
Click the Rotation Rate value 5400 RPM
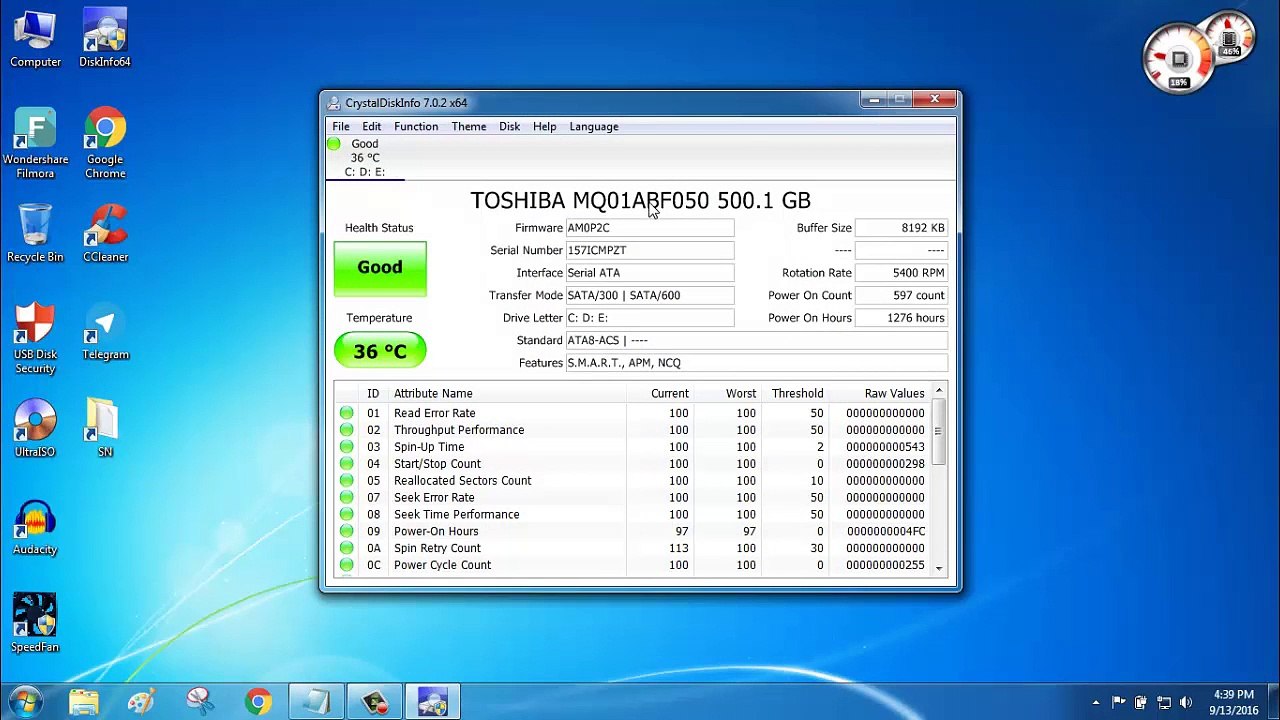point(901,273)
